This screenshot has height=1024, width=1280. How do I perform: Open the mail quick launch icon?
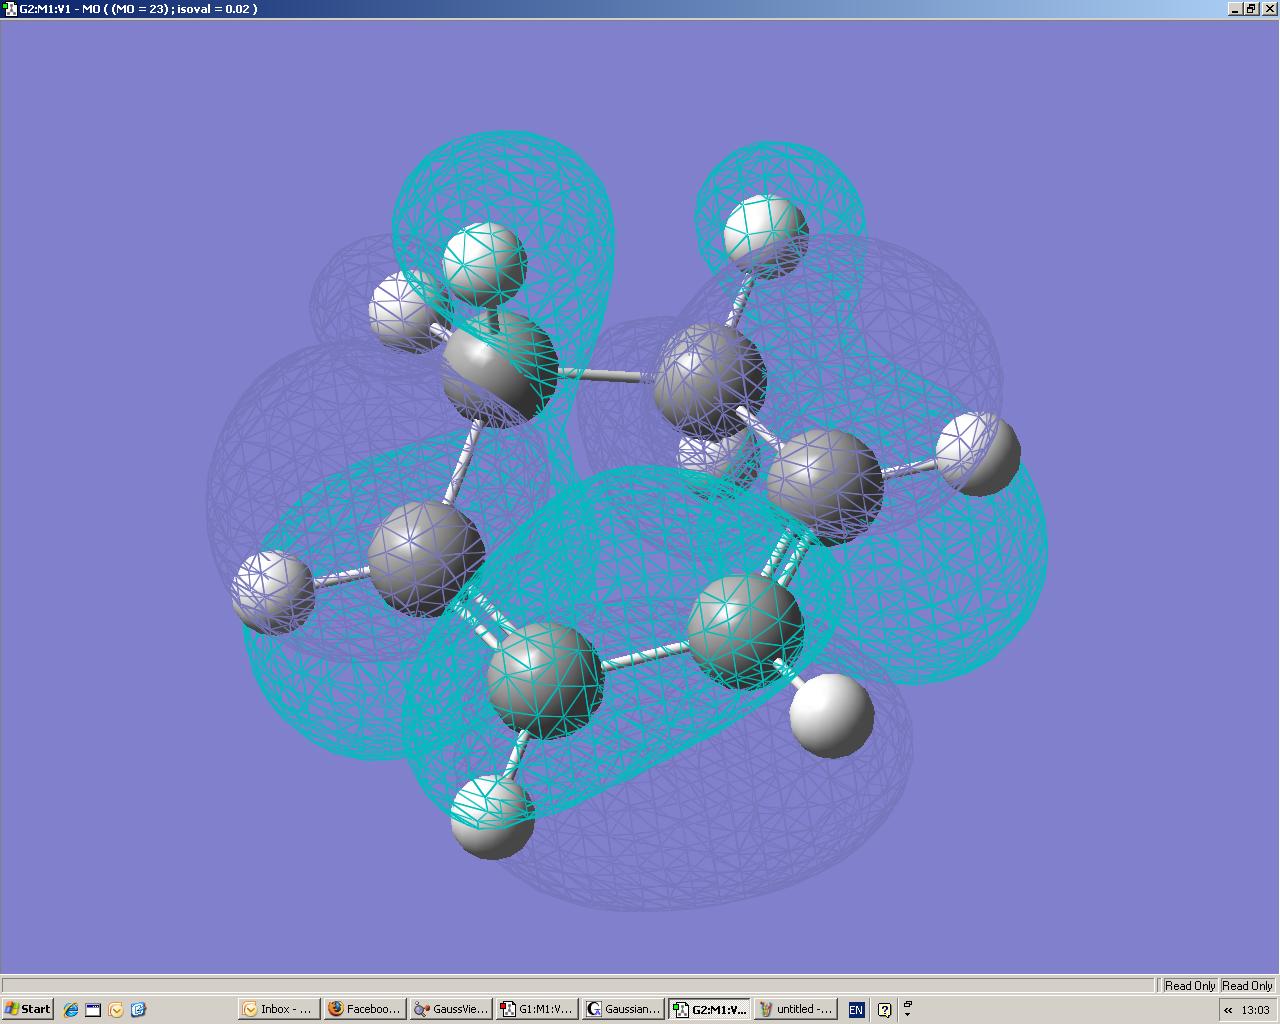[116, 1009]
